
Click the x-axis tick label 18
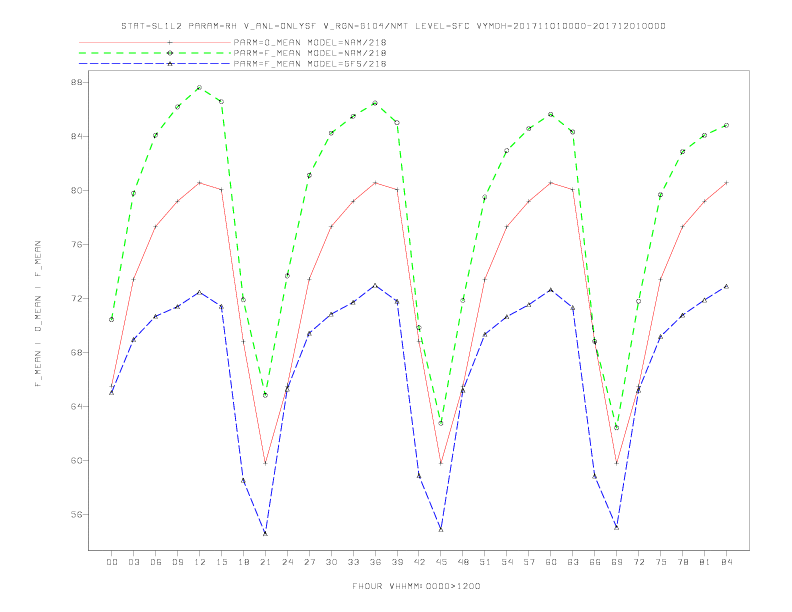coord(243,562)
